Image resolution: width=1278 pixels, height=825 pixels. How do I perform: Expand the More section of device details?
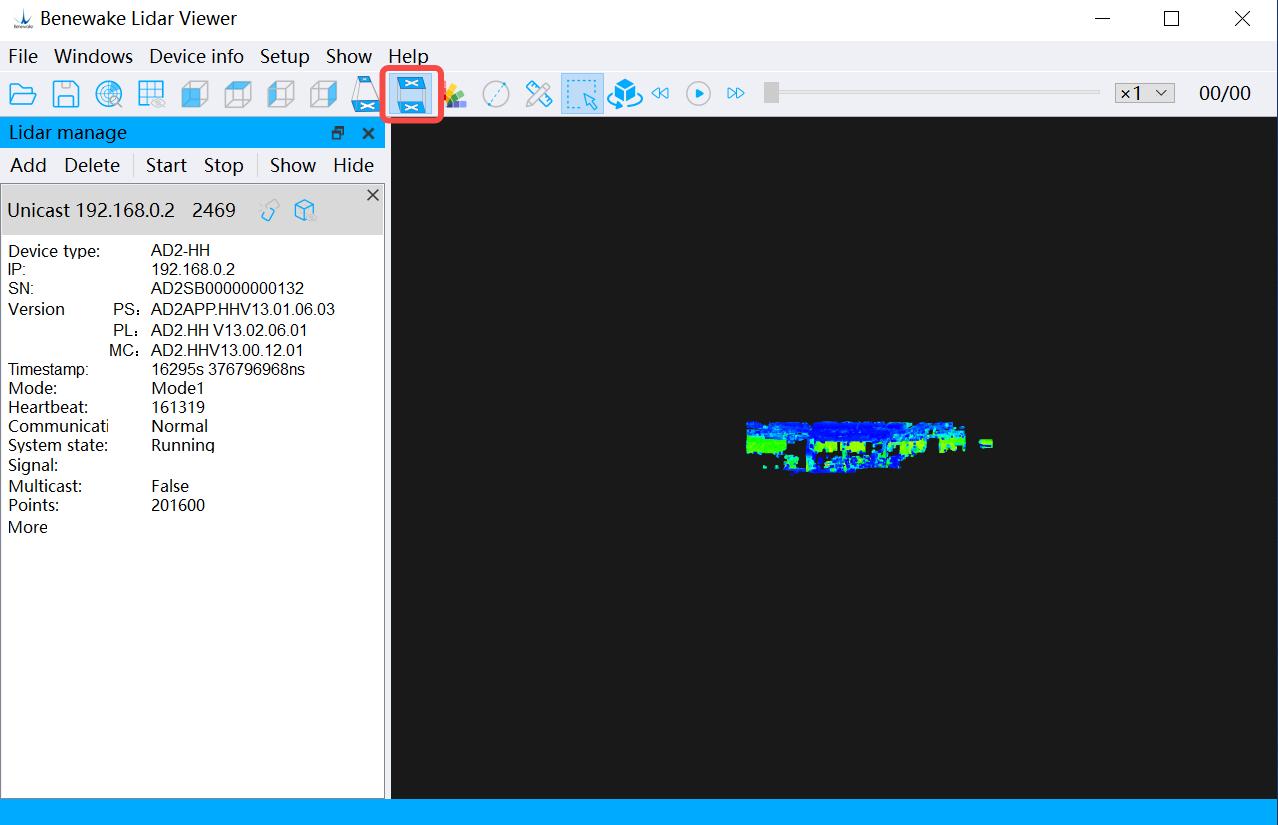coord(28,527)
